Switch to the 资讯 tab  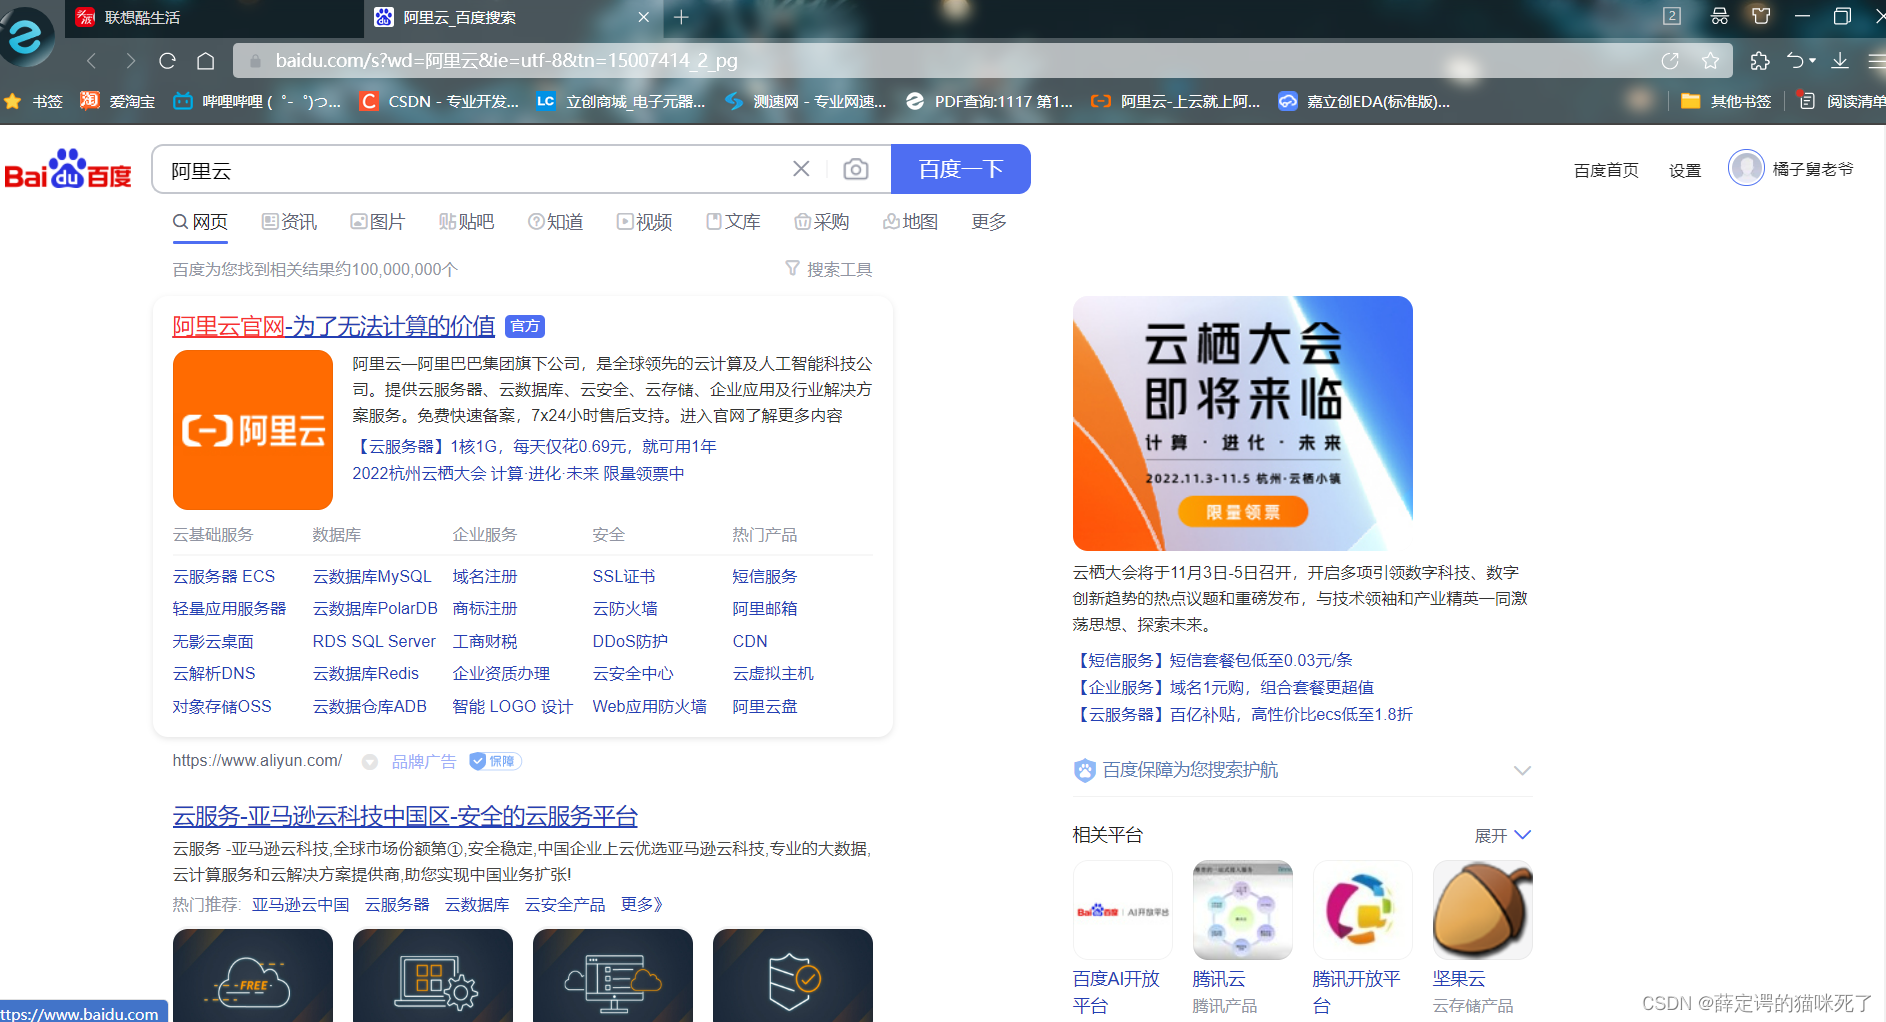(289, 221)
